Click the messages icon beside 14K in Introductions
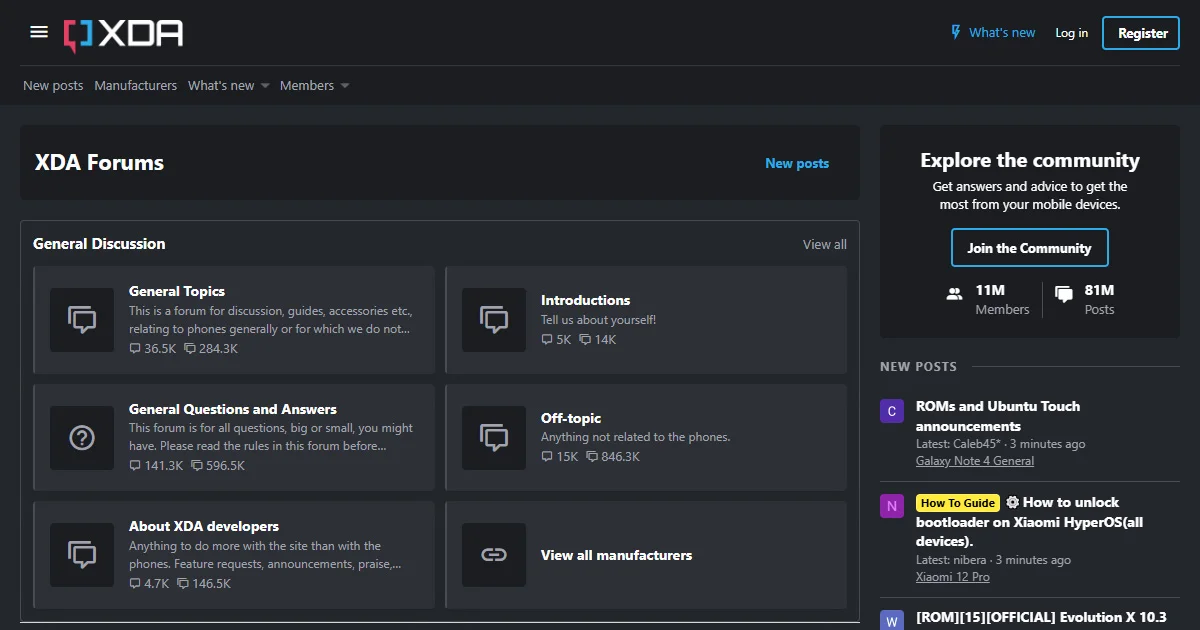 click(x=585, y=340)
